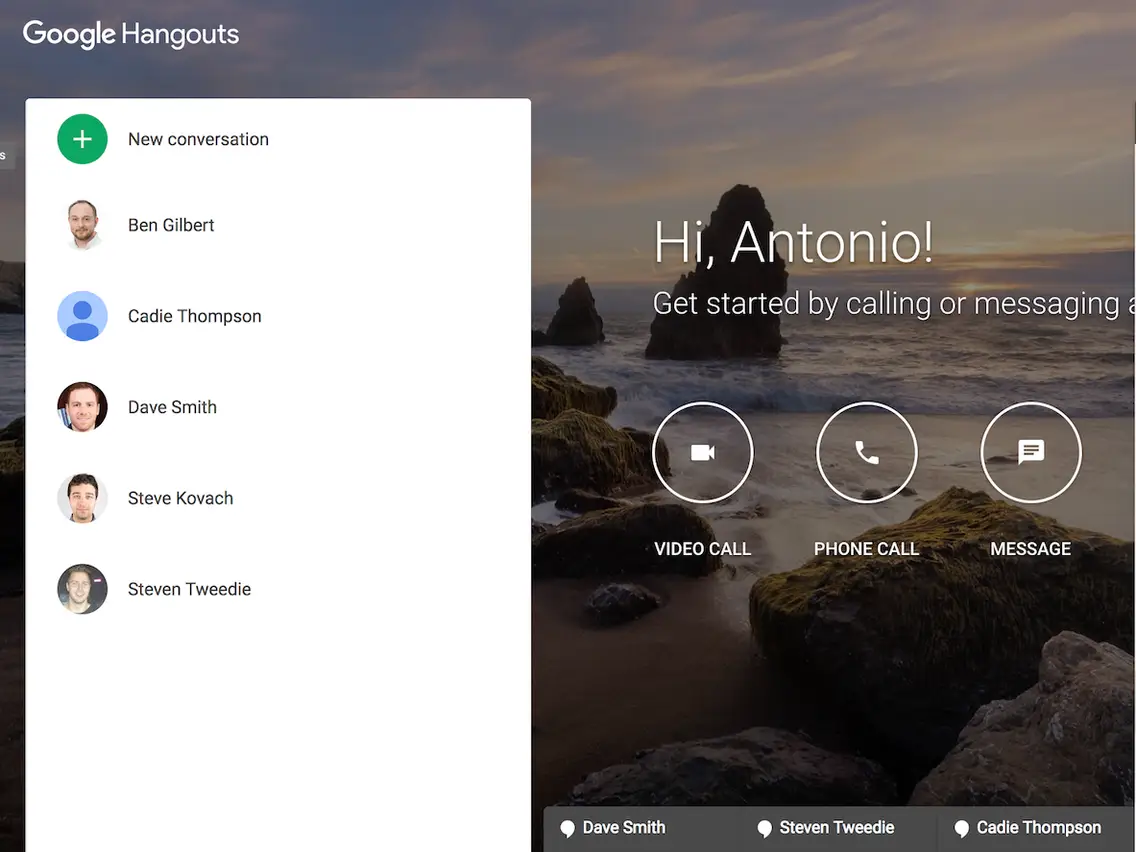Open the message chat bubble icon
This screenshot has height=852, width=1136.
(1031, 452)
